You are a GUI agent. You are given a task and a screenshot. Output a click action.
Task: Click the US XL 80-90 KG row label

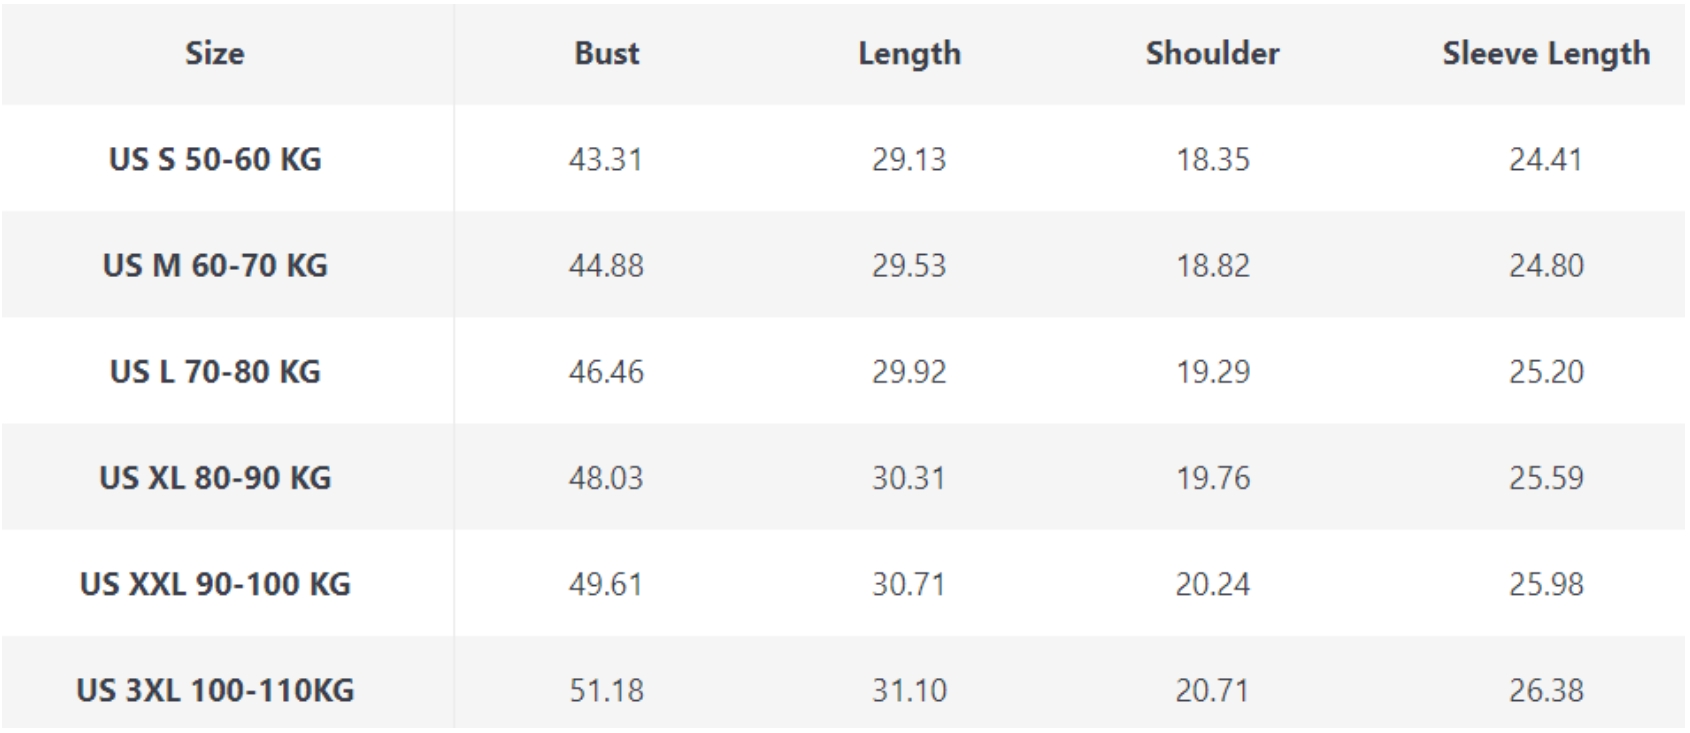pyautogui.click(x=215, y=477)
